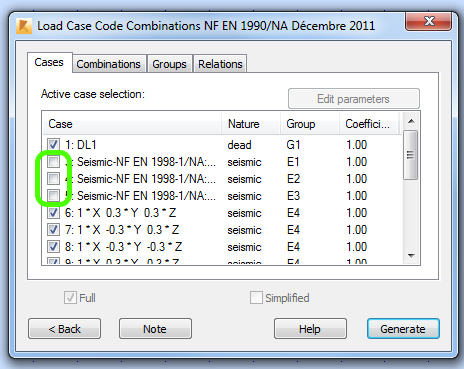Click the list scroll up arrow
The width and height of the screenshot is (464, 369).
[411, 121]
